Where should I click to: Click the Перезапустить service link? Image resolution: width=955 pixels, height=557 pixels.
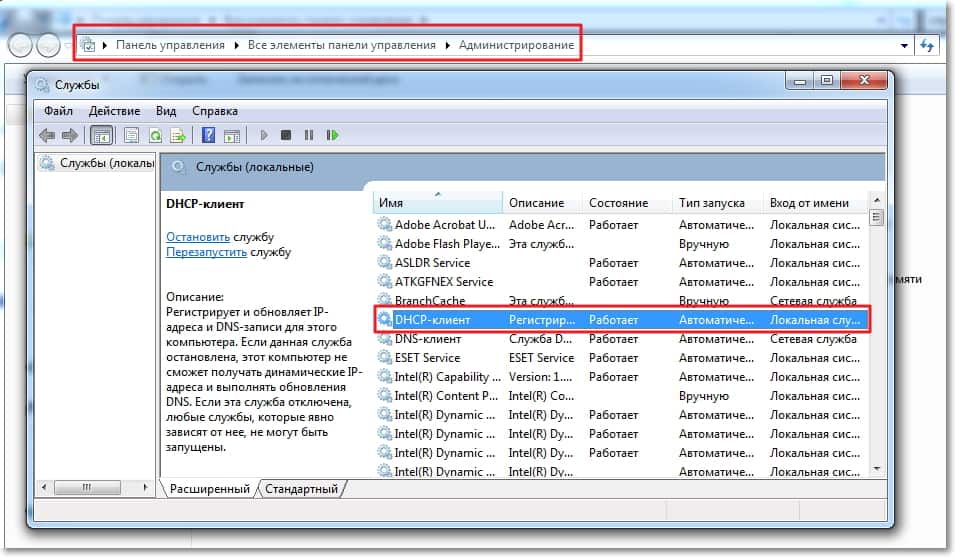click(x=206, y=253)
